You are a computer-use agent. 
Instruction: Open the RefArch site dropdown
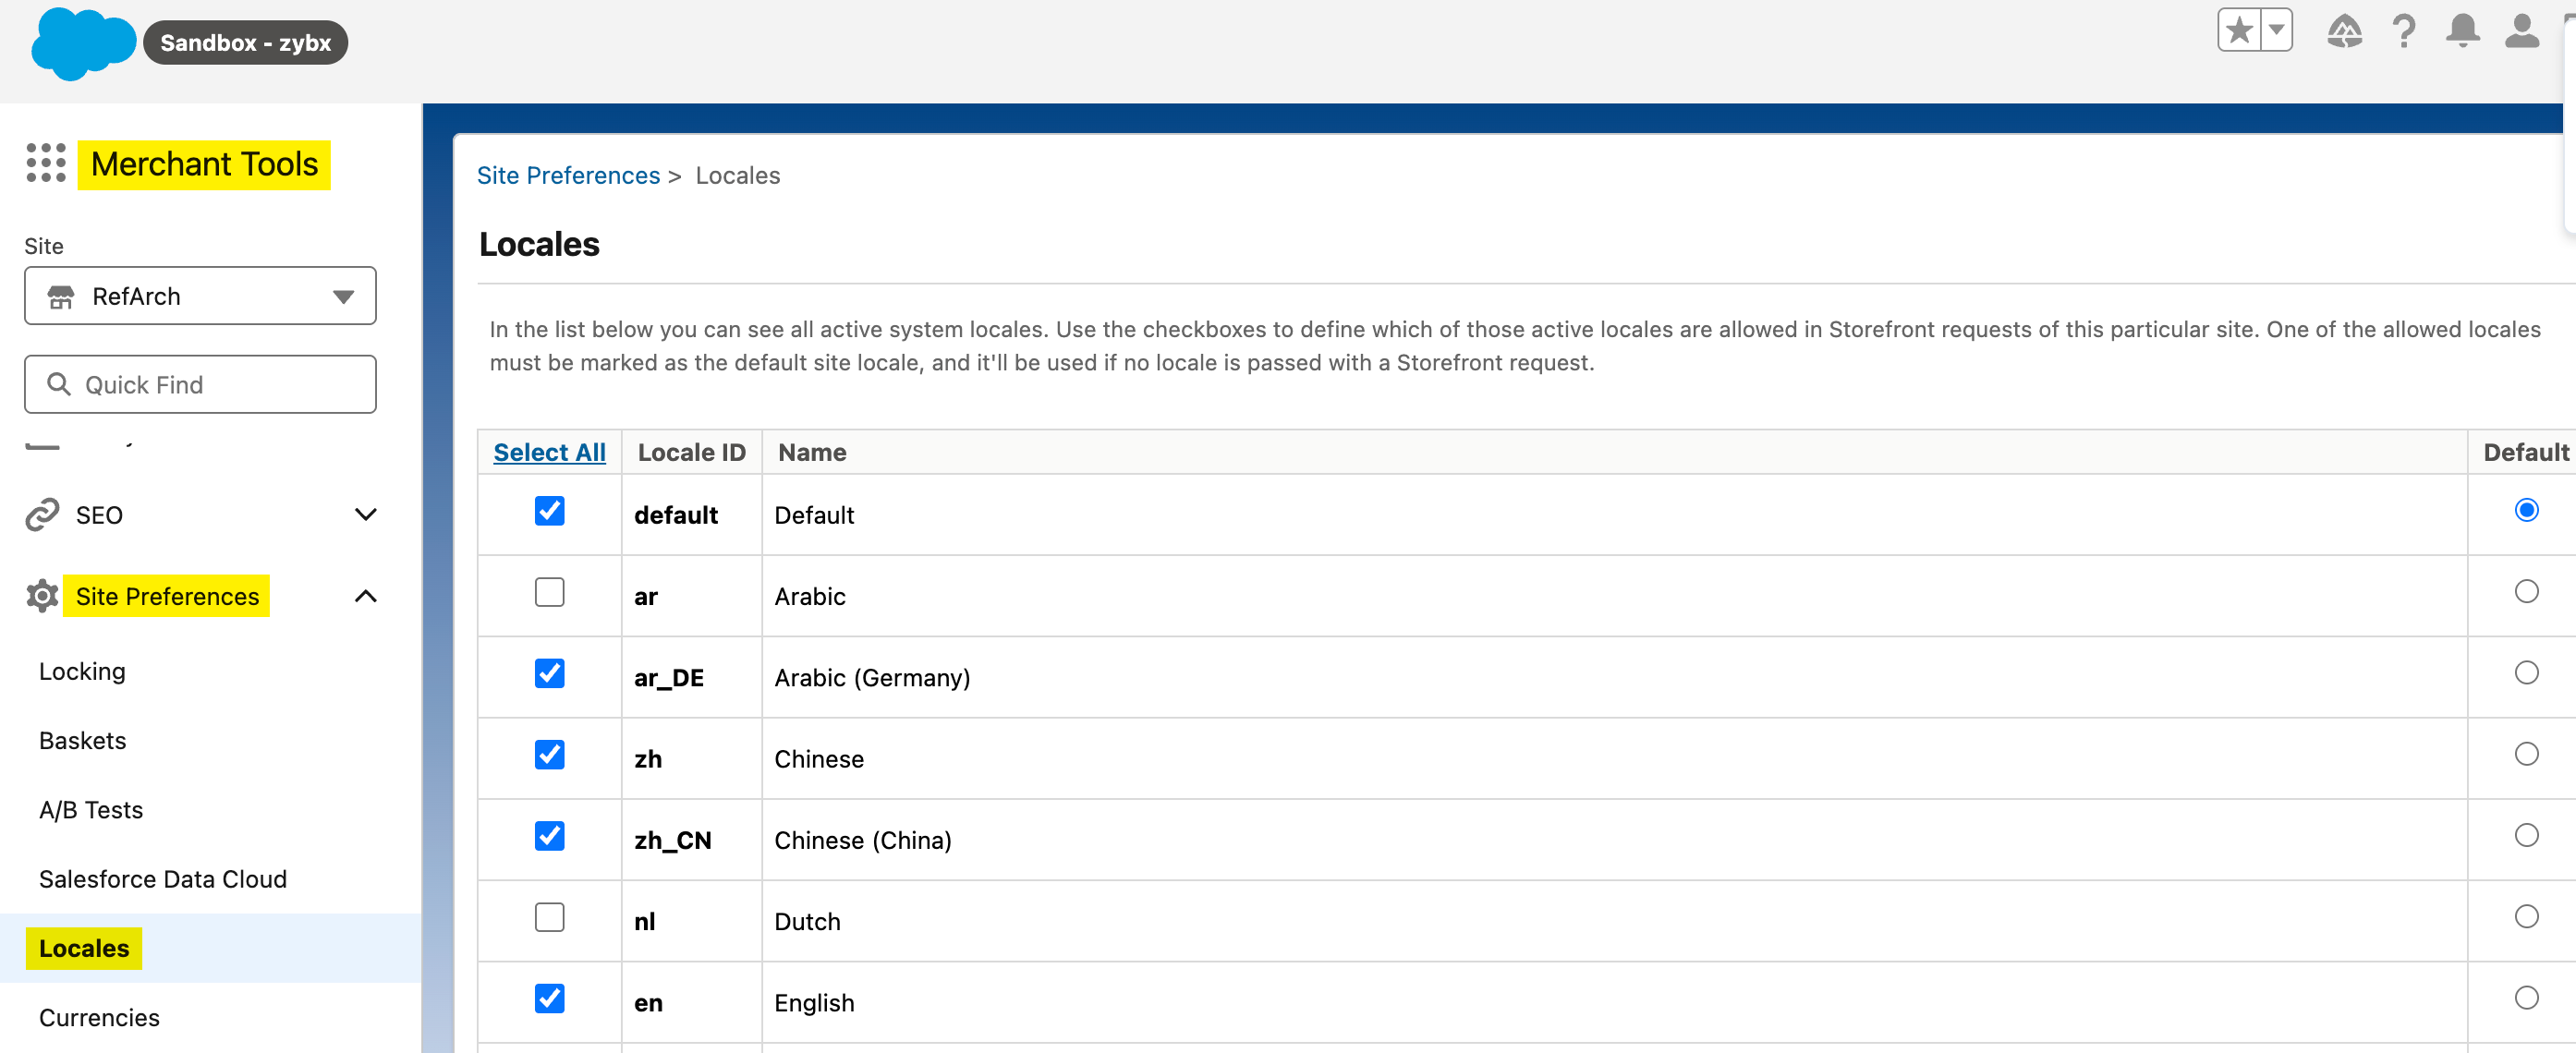200,296
